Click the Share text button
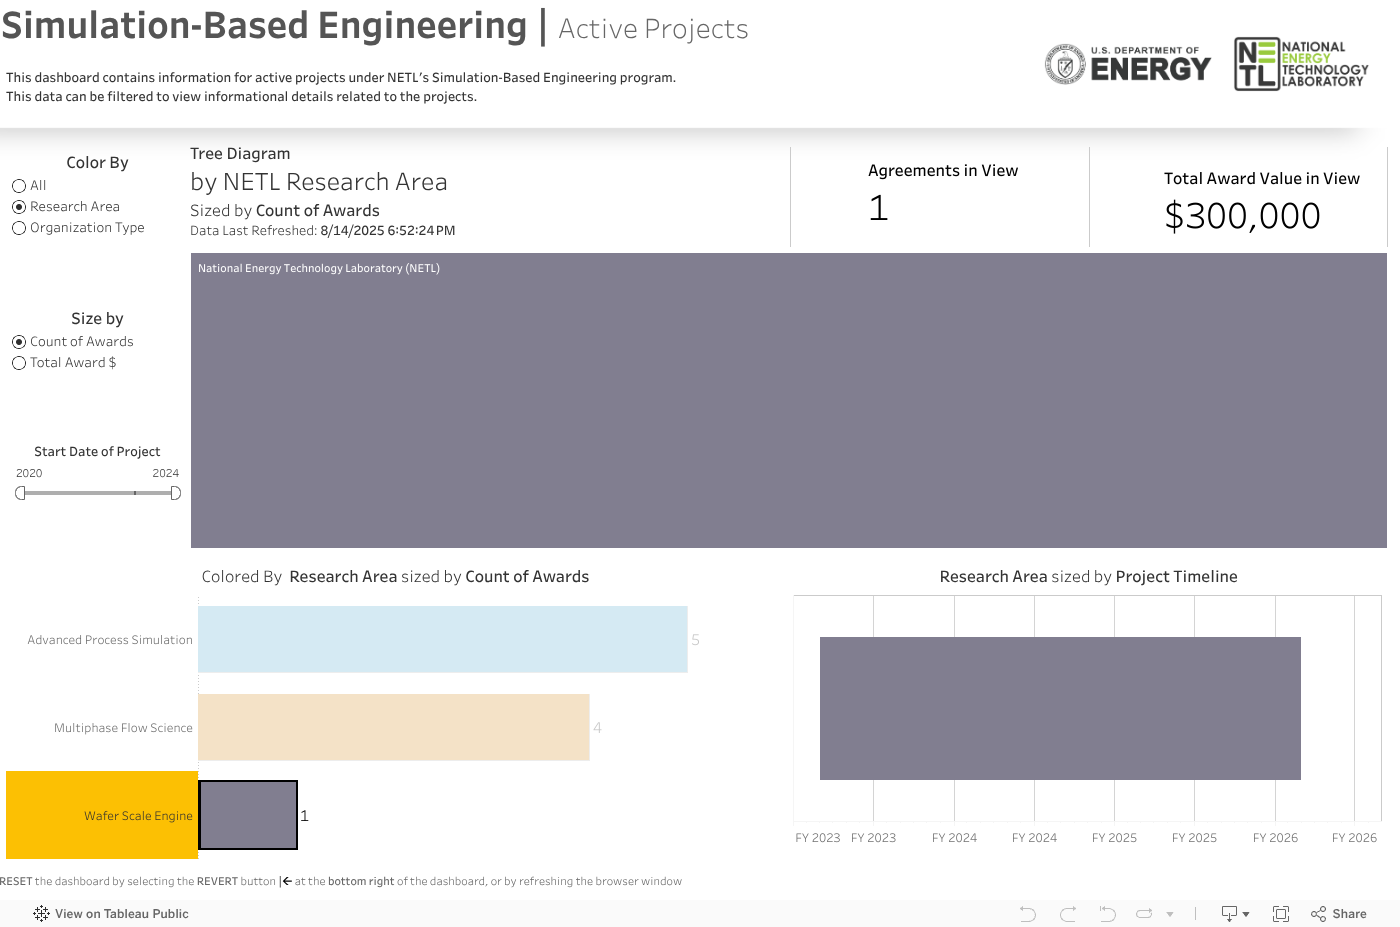 pyautogui.click(x=1349, y=914)
